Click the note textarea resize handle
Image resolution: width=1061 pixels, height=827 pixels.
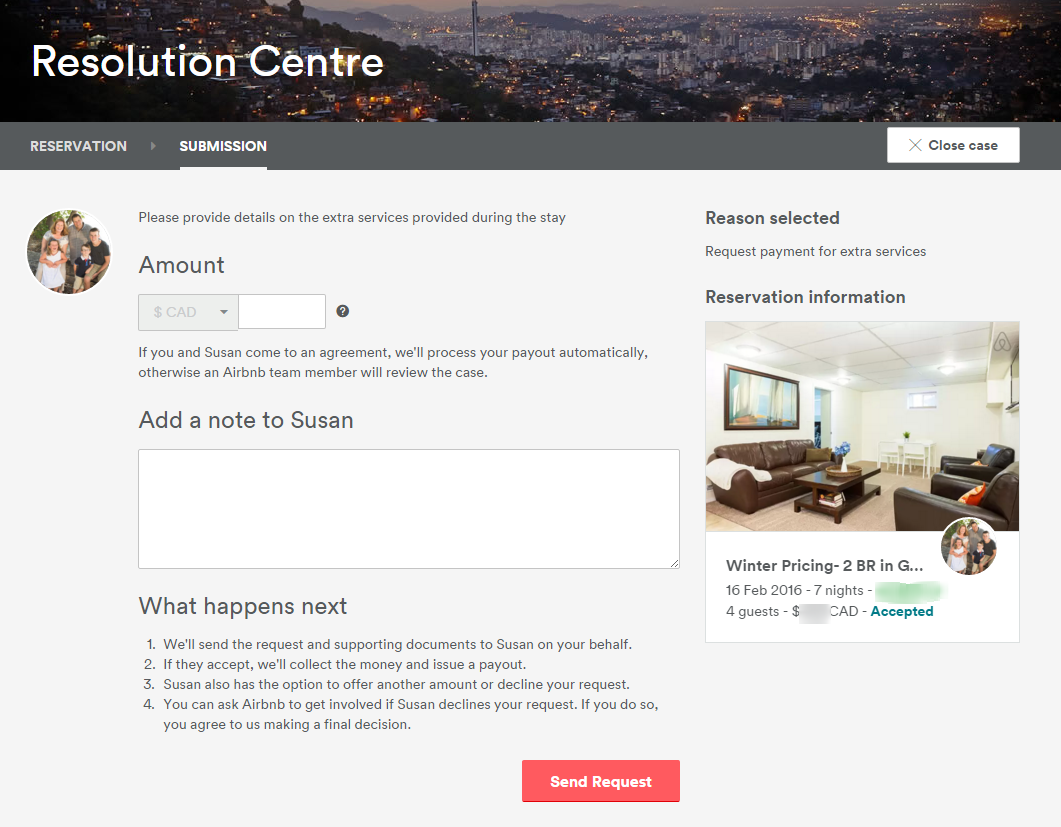tap(674, 563)
